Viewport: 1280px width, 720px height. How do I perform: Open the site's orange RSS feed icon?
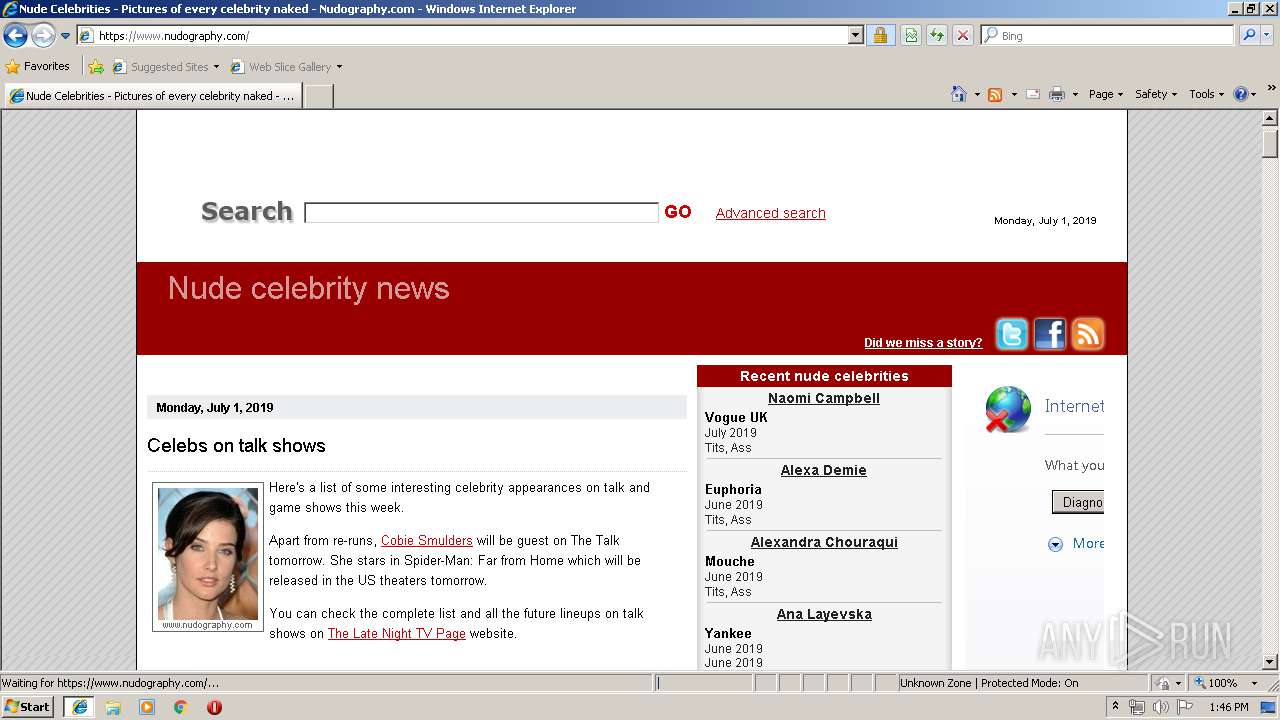1087,333
